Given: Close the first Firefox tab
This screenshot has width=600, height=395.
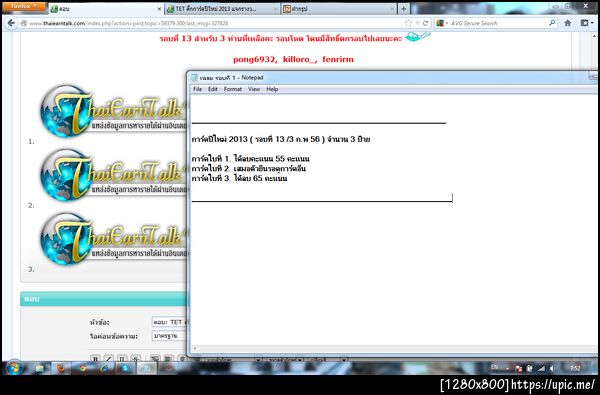Looking at the screenshot, I should coord(159,9).
